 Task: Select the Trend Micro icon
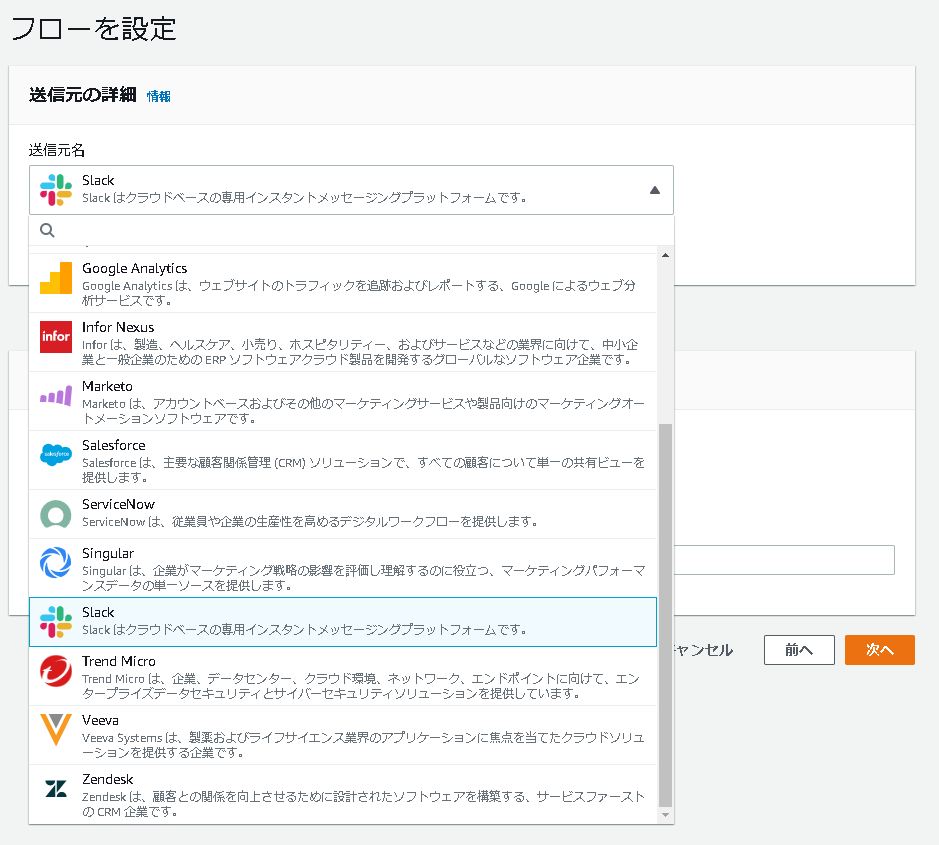[55, 670]
